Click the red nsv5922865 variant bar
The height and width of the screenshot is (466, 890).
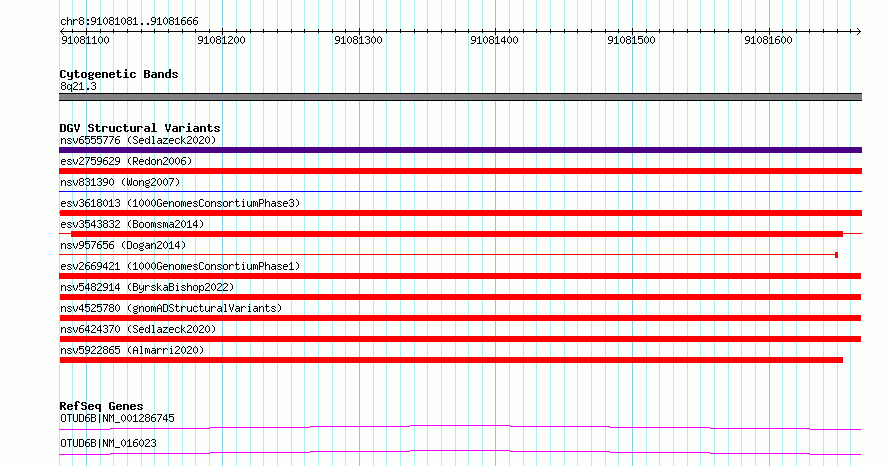point(451,360)
